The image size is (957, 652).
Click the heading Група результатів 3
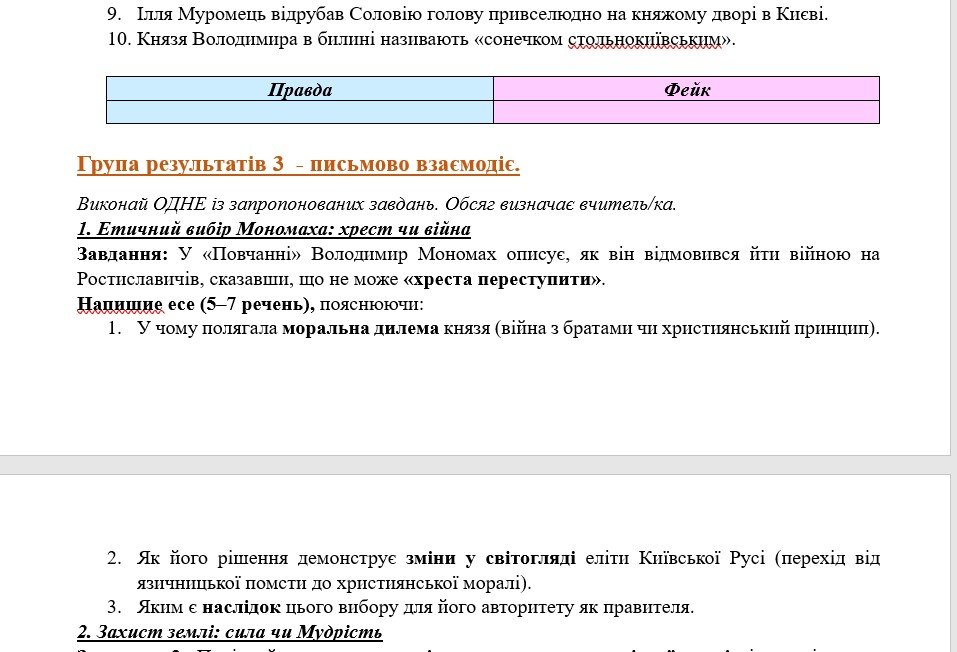coord(297,164)
